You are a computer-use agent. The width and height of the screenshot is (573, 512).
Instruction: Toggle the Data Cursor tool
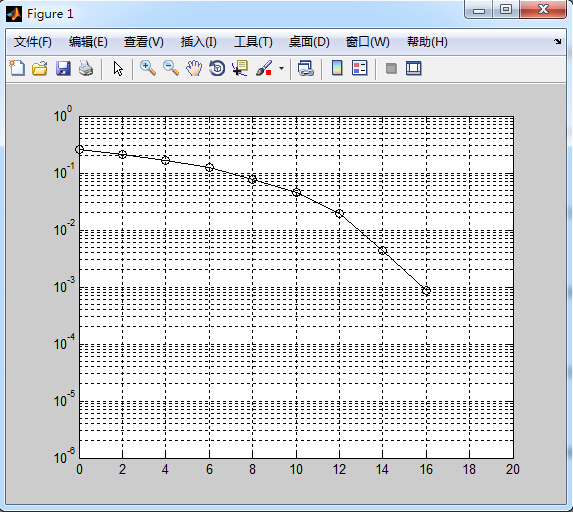pos(240,68)
